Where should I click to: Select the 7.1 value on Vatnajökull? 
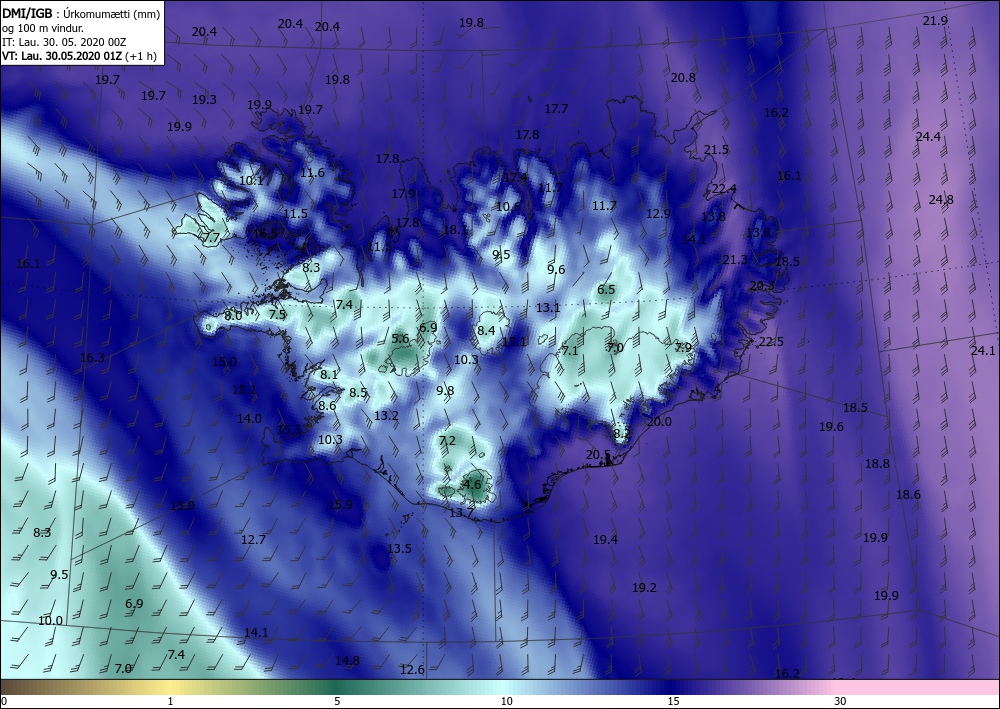tap(570, 351)
